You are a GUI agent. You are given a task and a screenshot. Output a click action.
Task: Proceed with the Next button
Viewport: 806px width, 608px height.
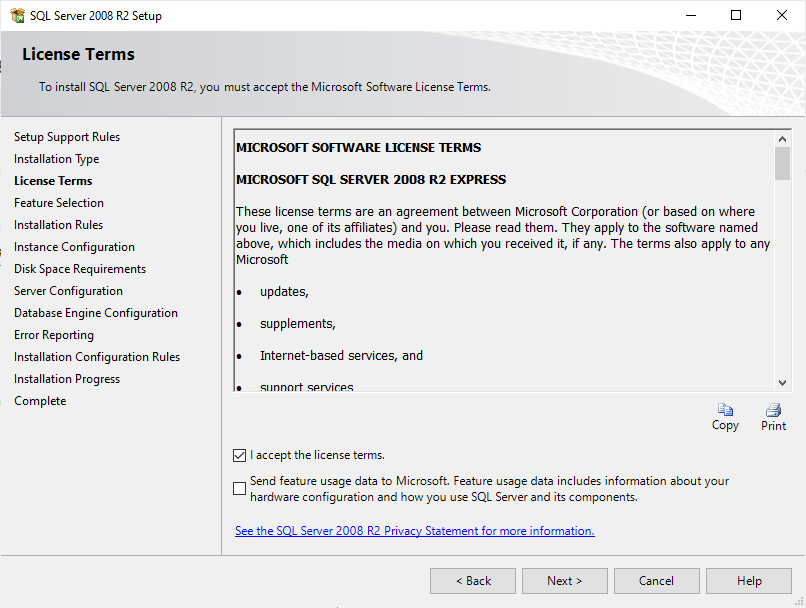565,581
